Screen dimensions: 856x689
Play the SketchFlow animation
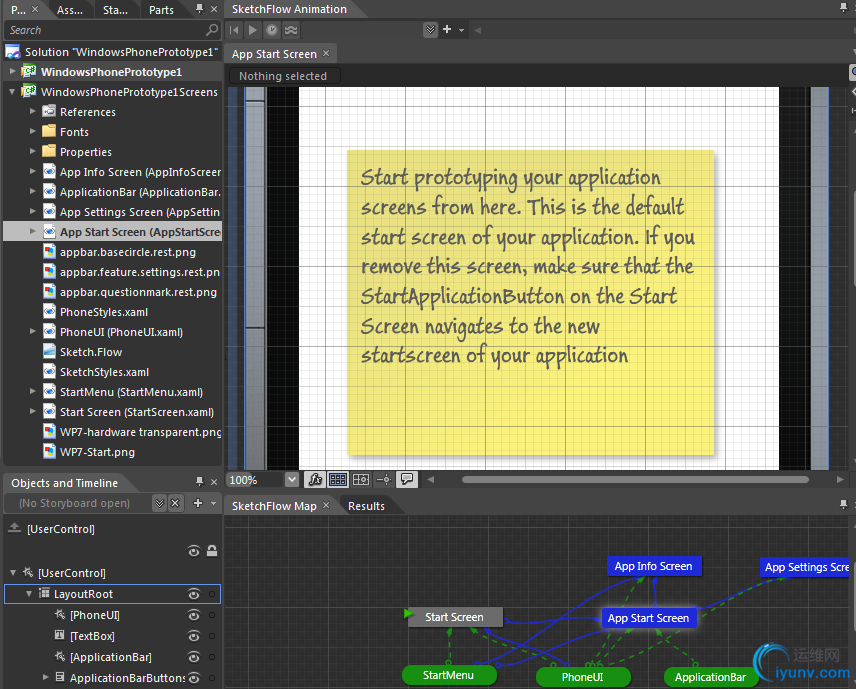253,30
